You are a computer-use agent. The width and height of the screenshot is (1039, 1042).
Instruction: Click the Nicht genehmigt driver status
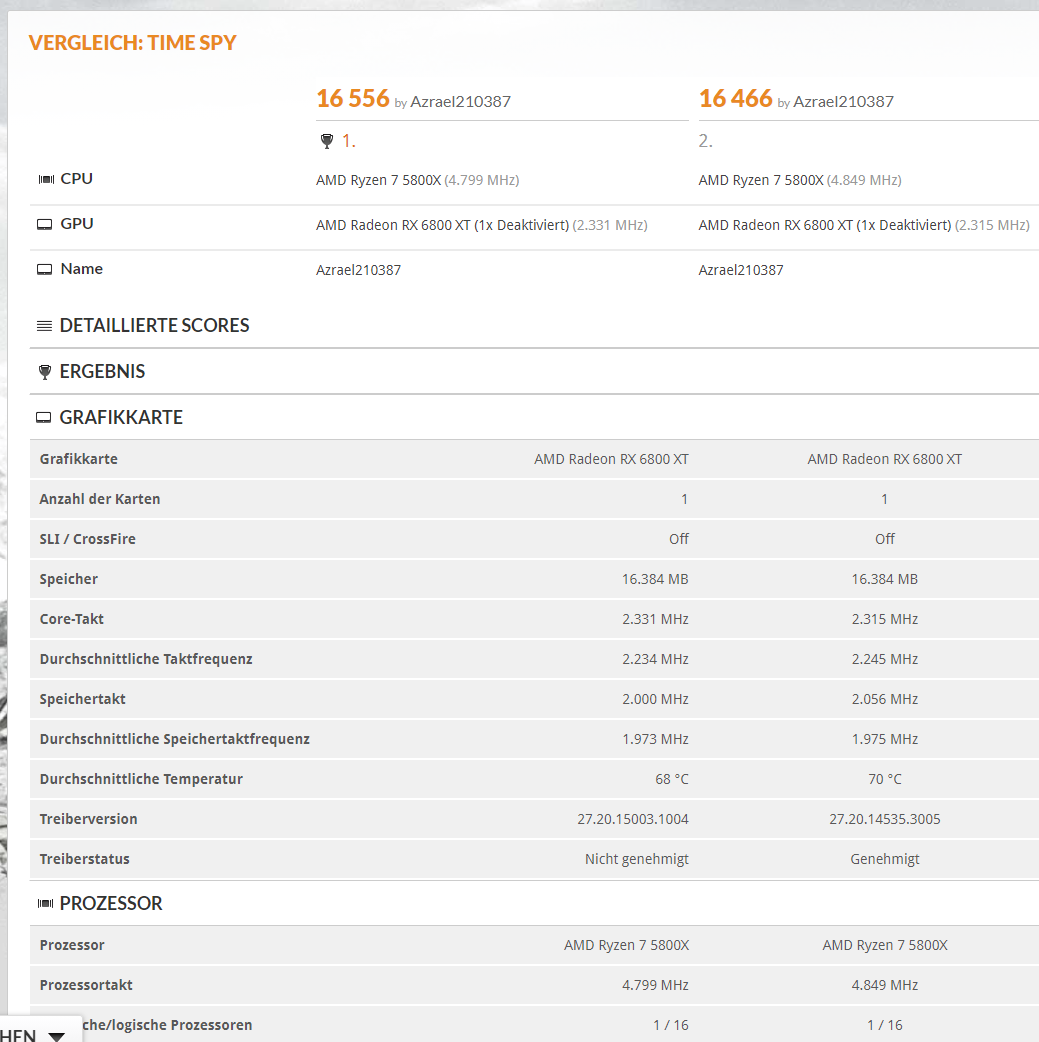click(x=637, y=859)
